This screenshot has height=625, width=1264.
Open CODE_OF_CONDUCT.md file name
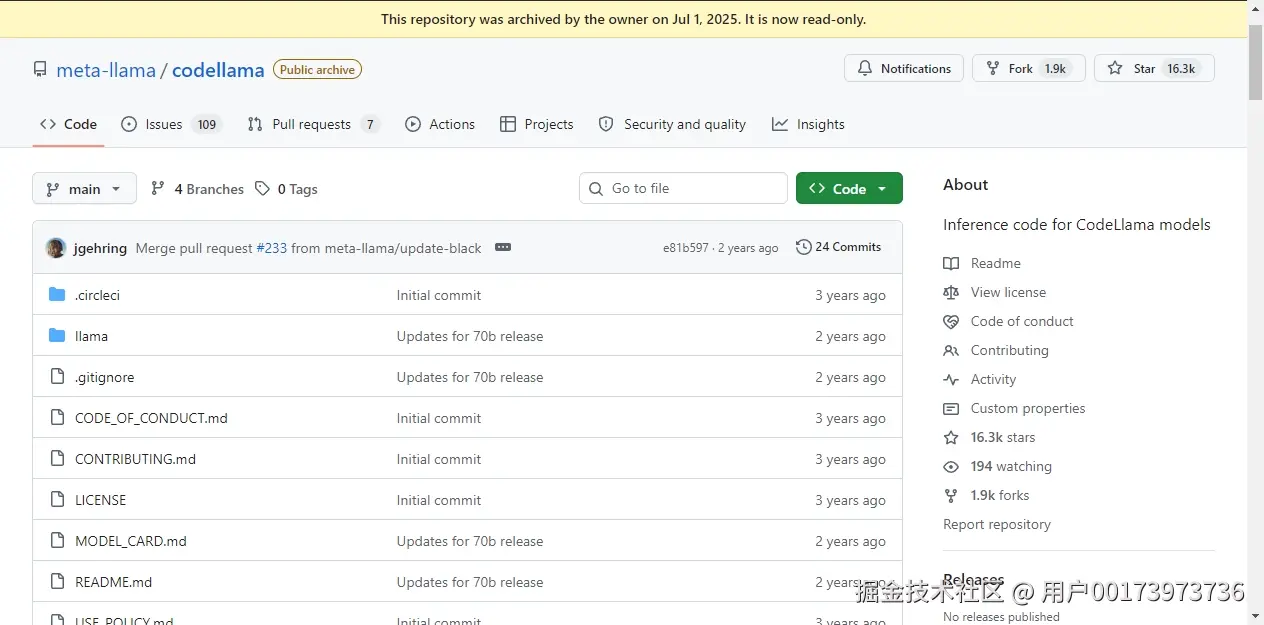pyautogui.click(x=151, y=418)
